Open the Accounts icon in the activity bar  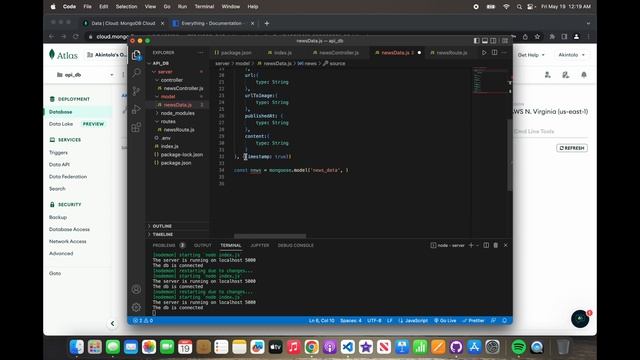click(136, 289)
